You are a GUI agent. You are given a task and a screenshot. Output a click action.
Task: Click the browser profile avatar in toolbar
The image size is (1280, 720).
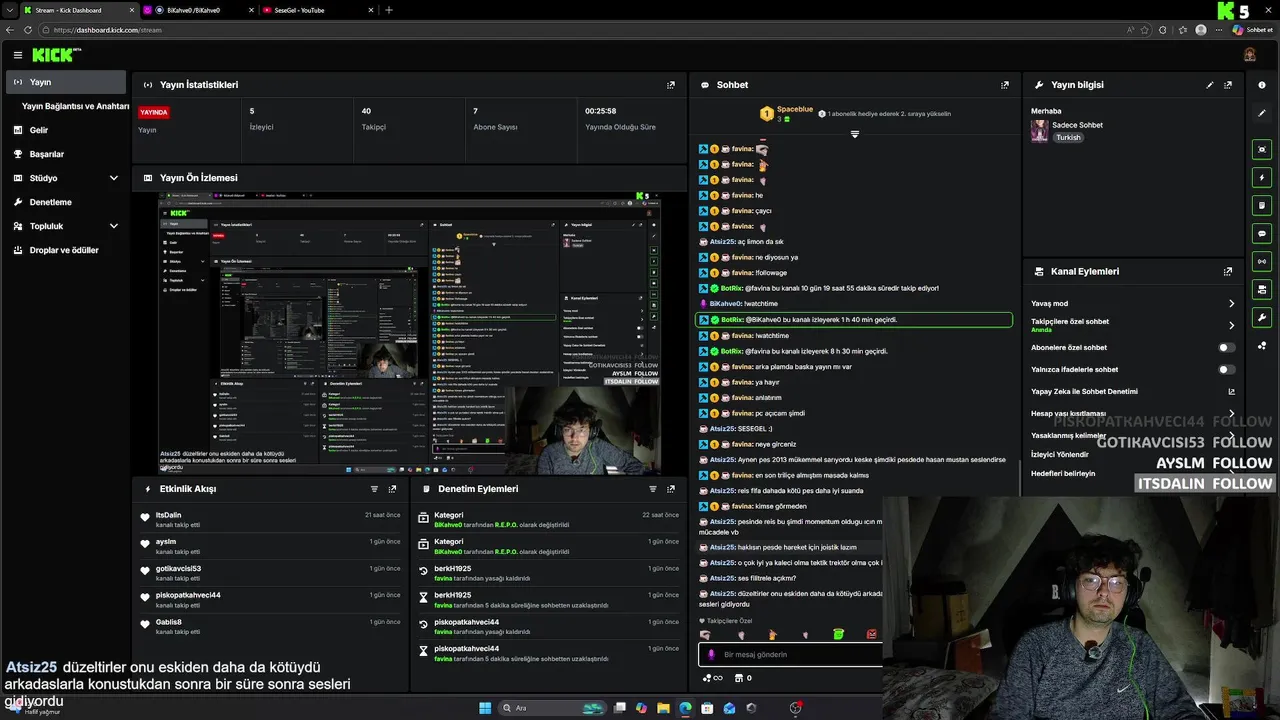(x=1201, y=30)
